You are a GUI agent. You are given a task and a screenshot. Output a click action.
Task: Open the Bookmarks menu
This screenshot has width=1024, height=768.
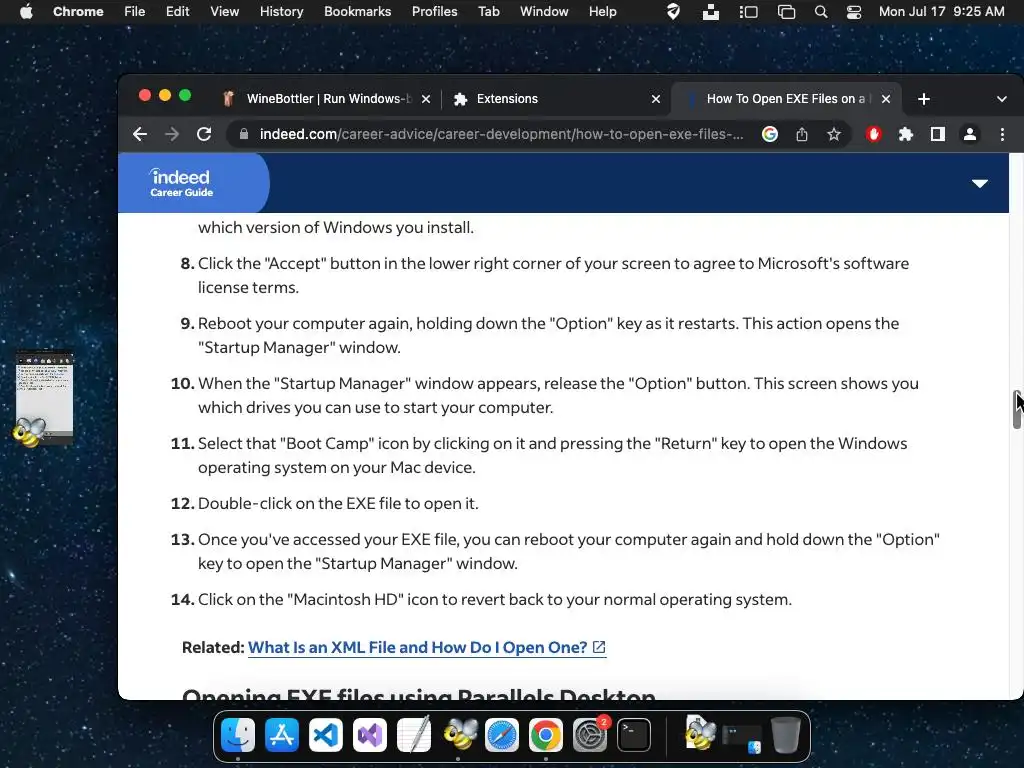(357, 12)
